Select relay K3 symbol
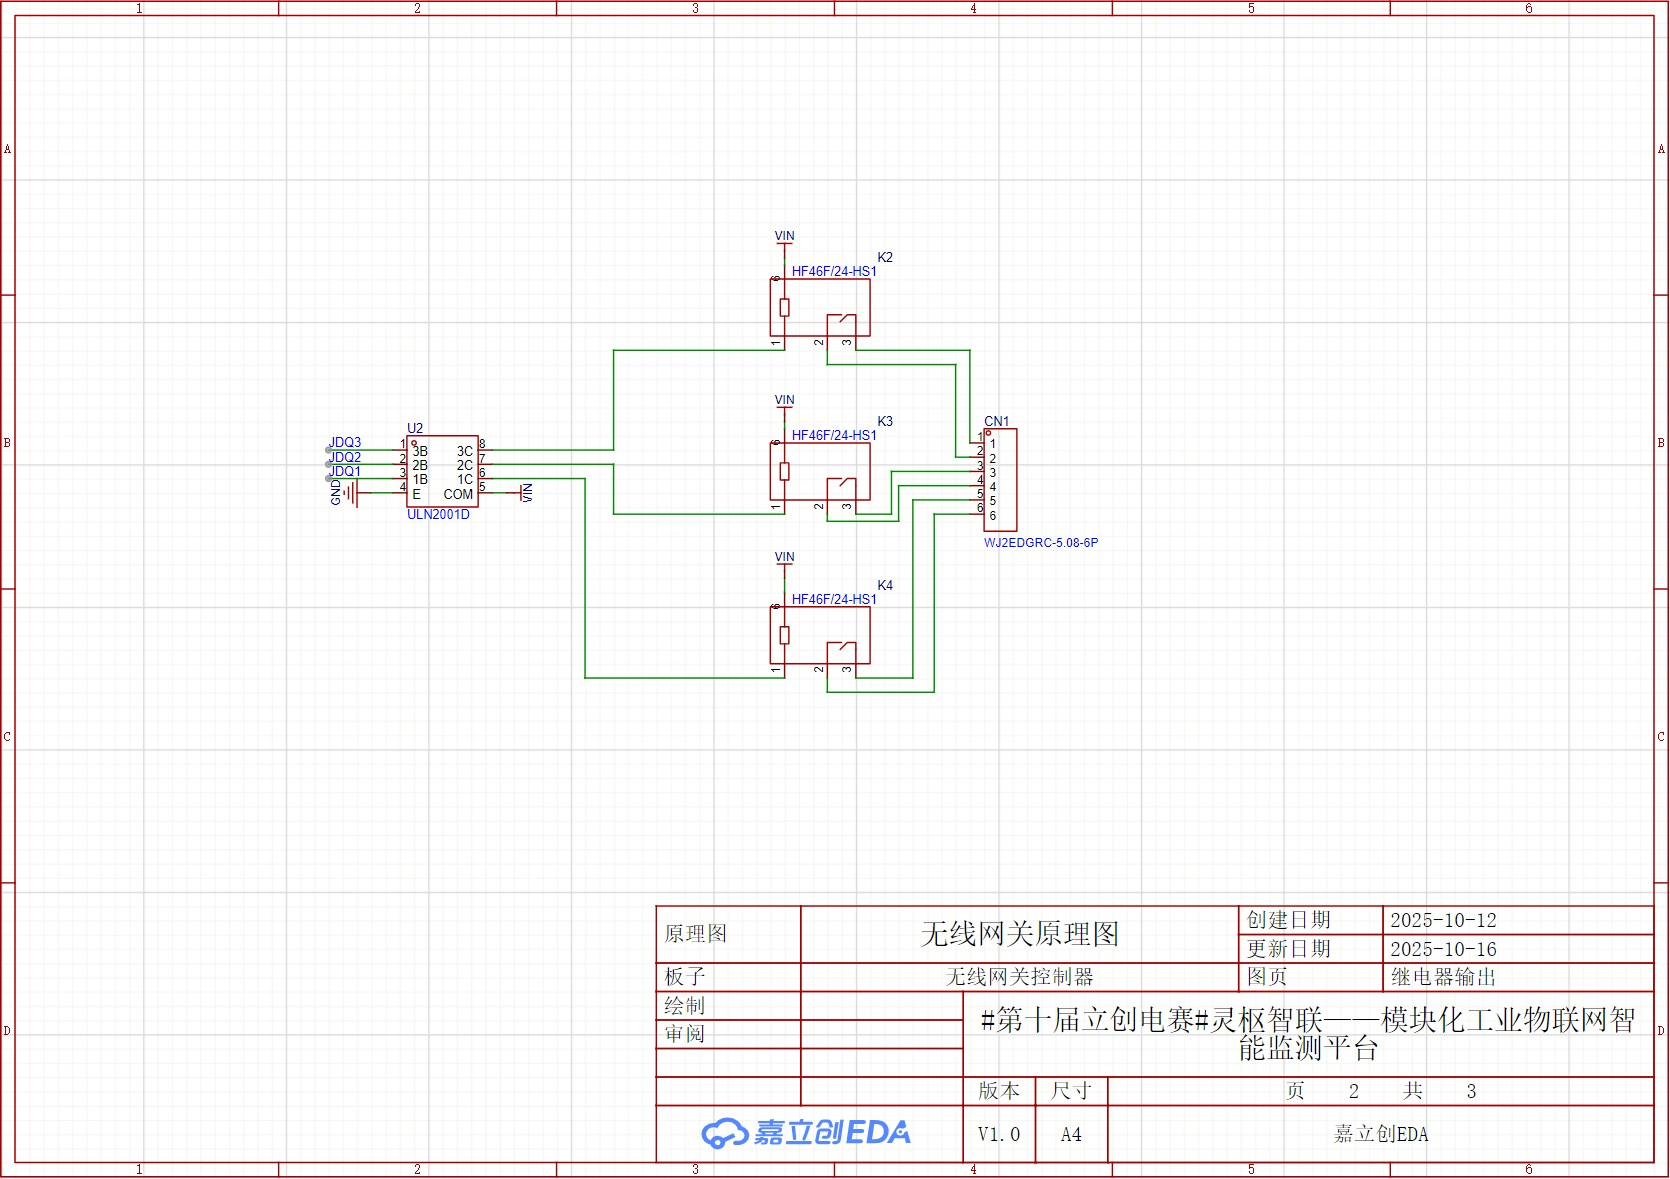1670x1179 pixels. tap(820, 471)
